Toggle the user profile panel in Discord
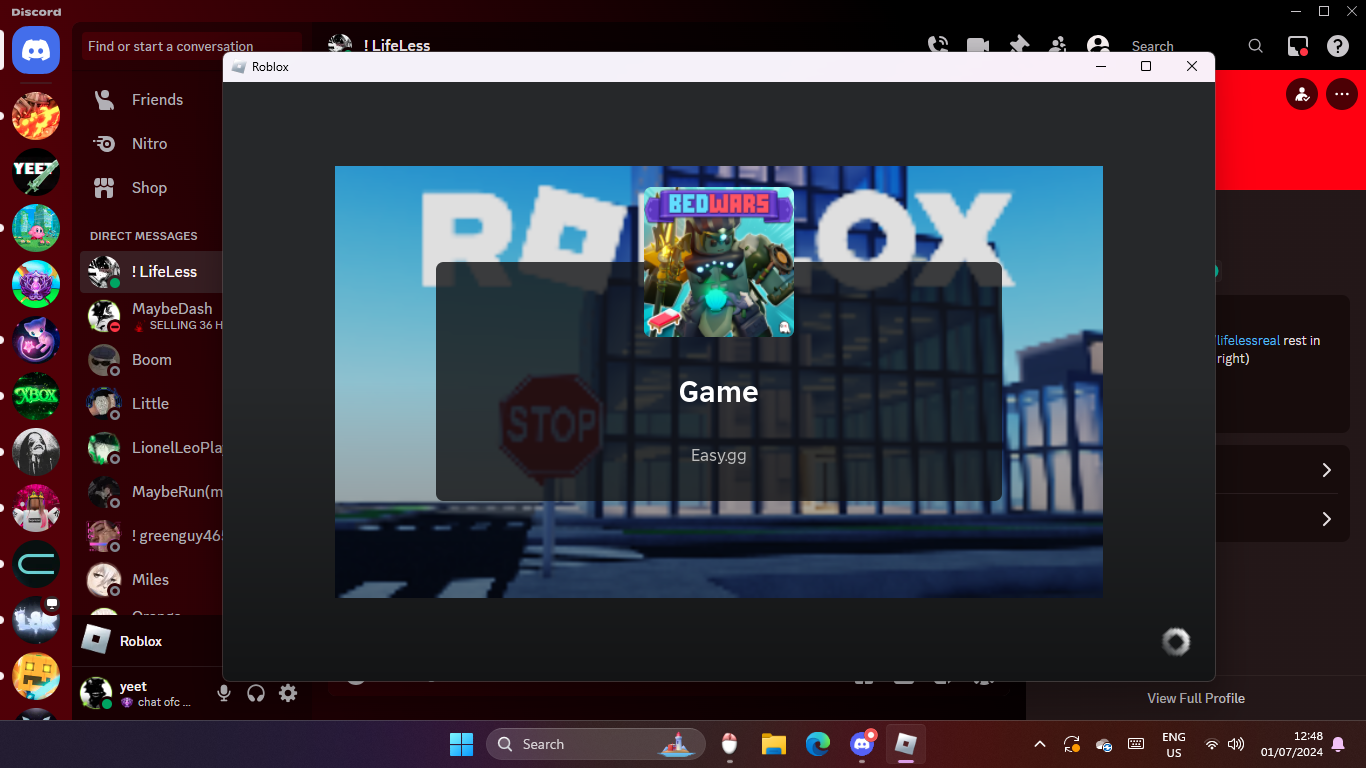Screen dimensions: 1366x768 1098,46
